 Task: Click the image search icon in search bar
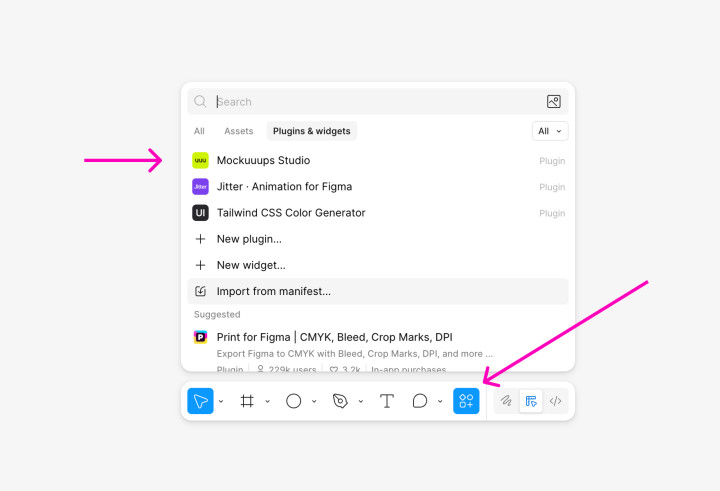pos(553,102)
